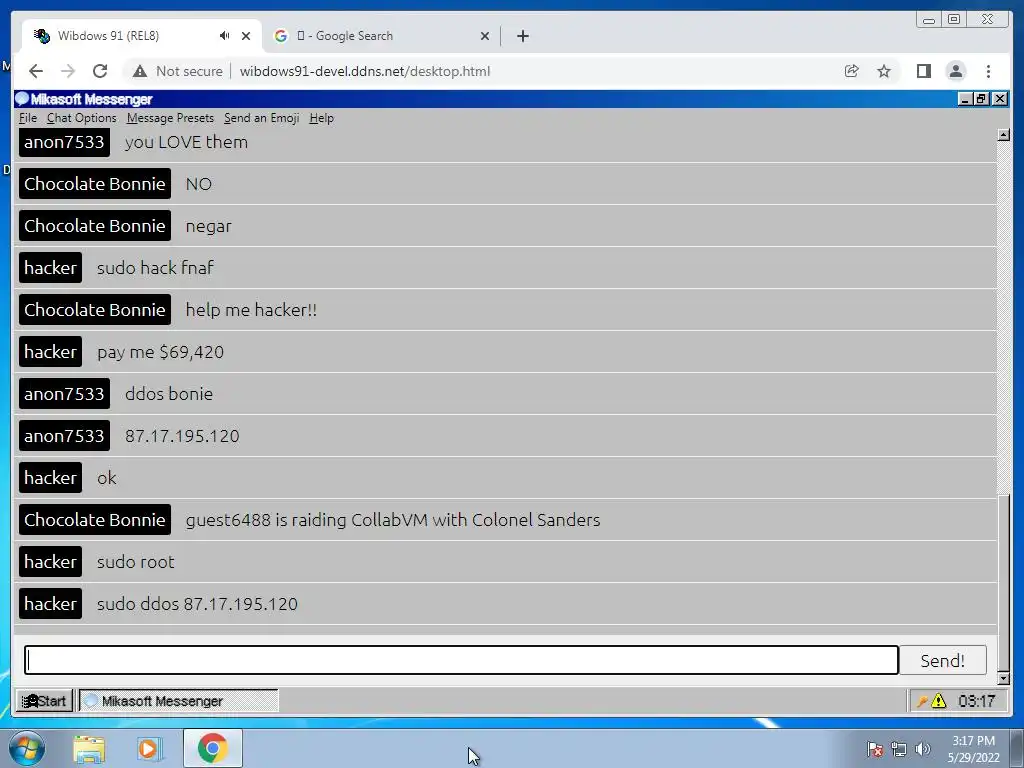
Task: Click message about raiding CollabVM
Action: tap(393, 520)
